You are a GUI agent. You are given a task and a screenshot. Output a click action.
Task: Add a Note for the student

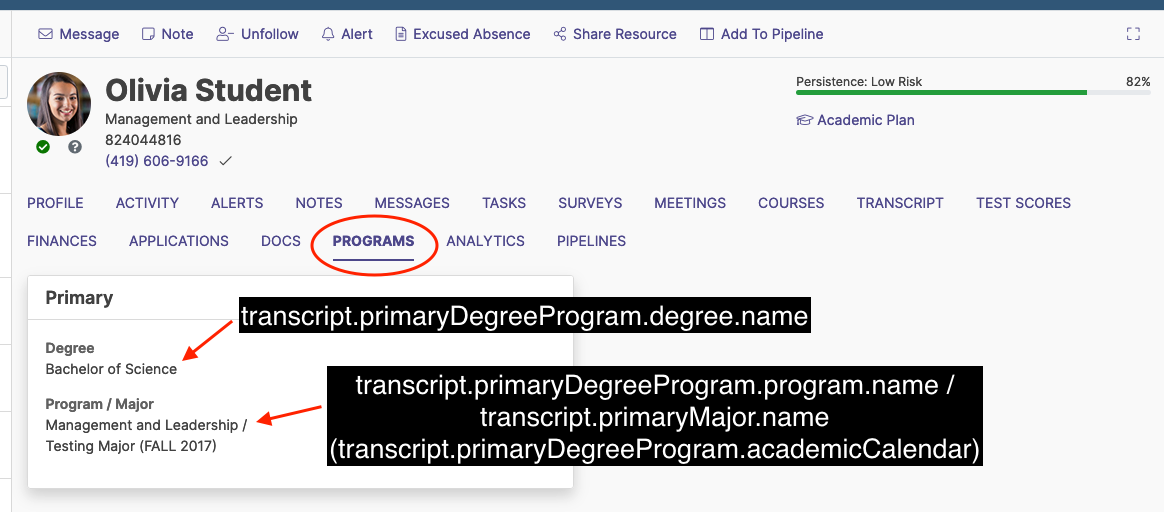click(168, 34)
